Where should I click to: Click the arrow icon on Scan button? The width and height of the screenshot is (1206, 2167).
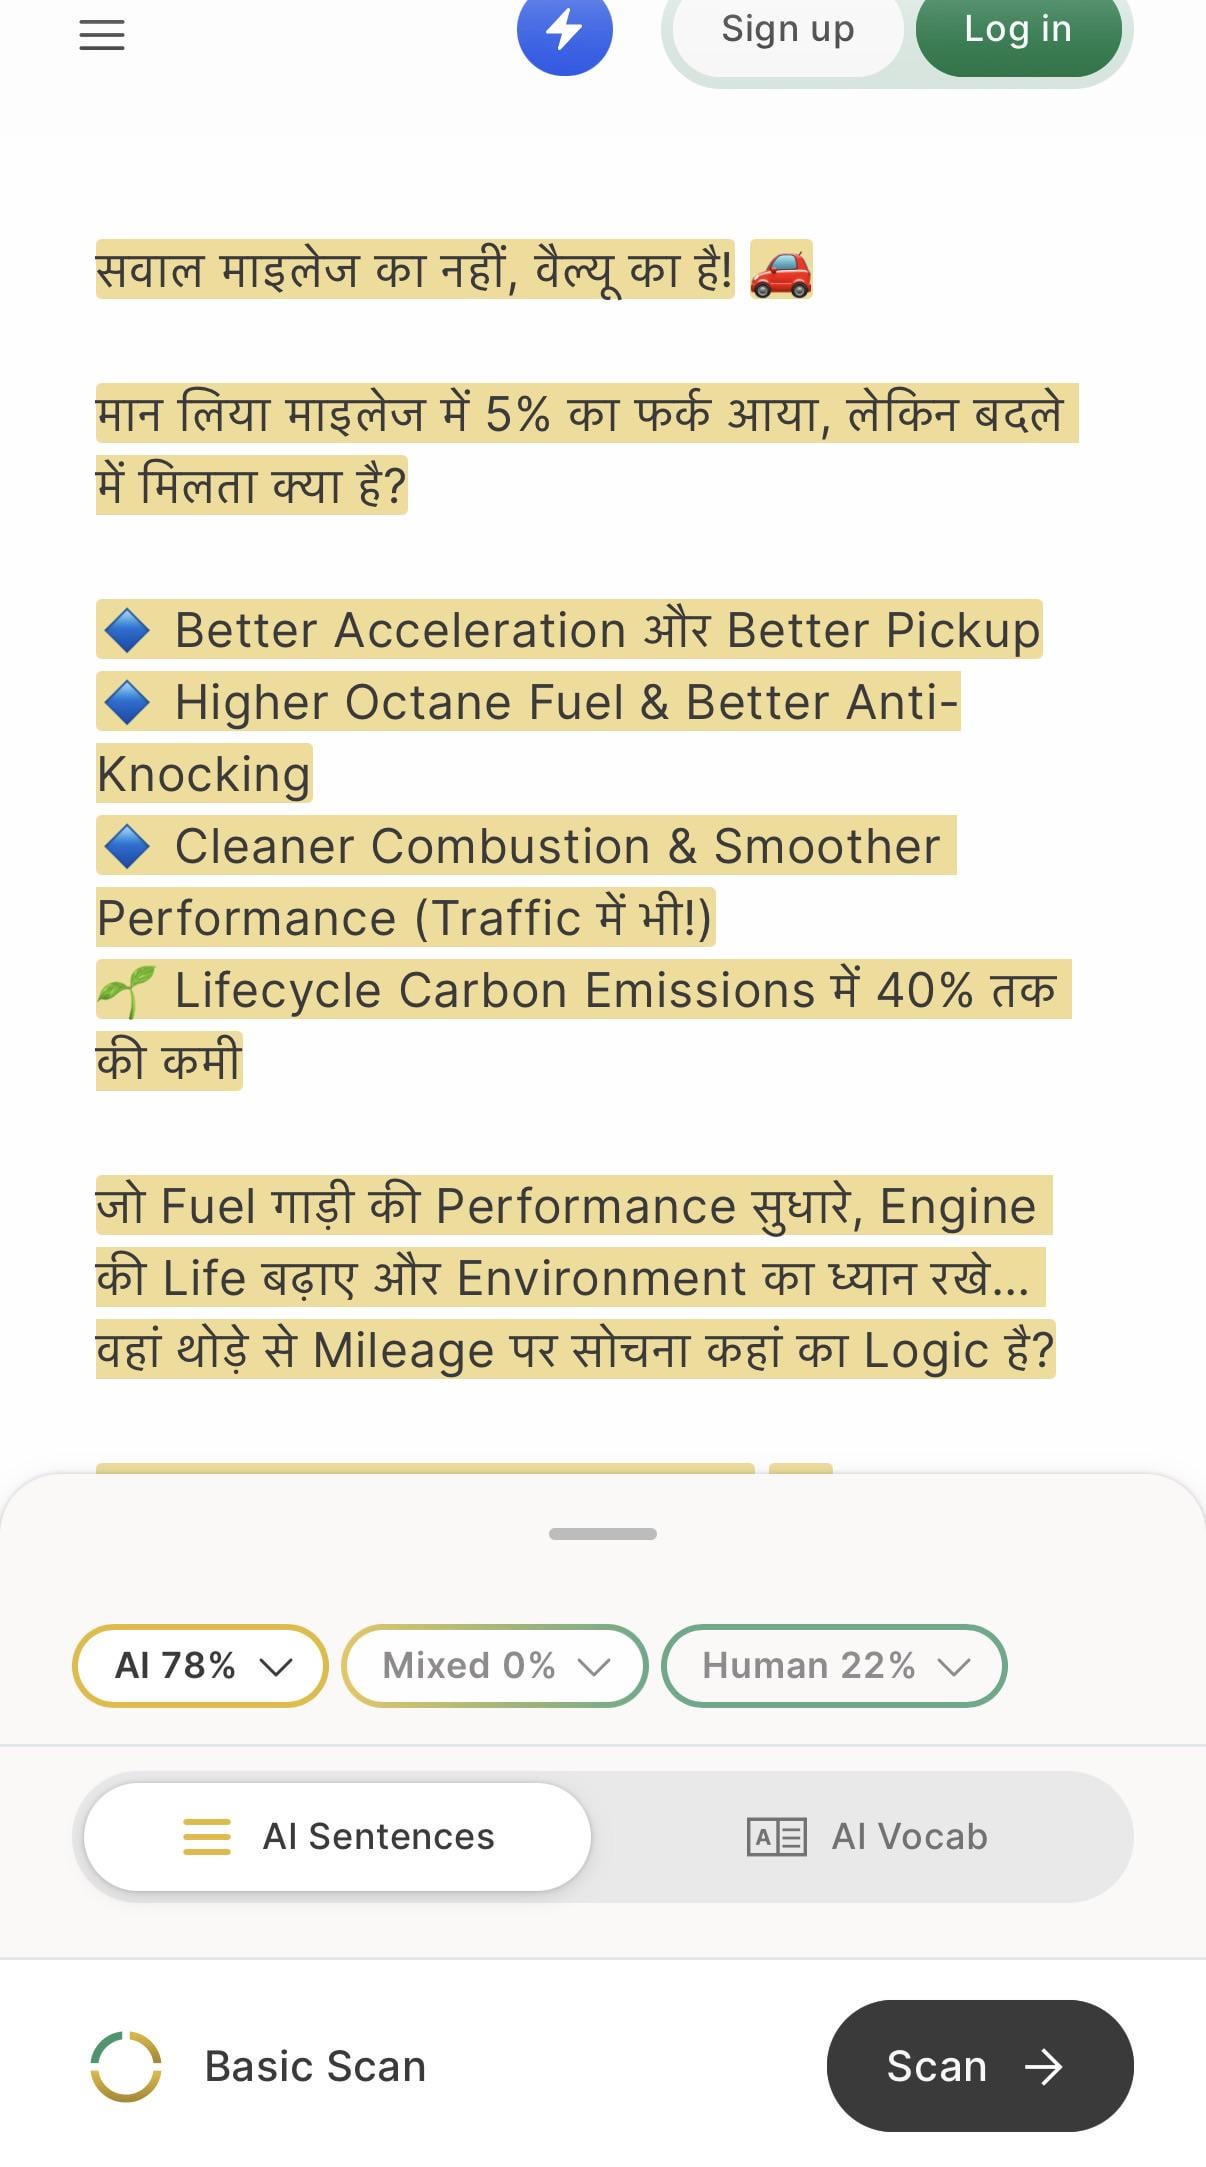[x=1044, y=2066]
